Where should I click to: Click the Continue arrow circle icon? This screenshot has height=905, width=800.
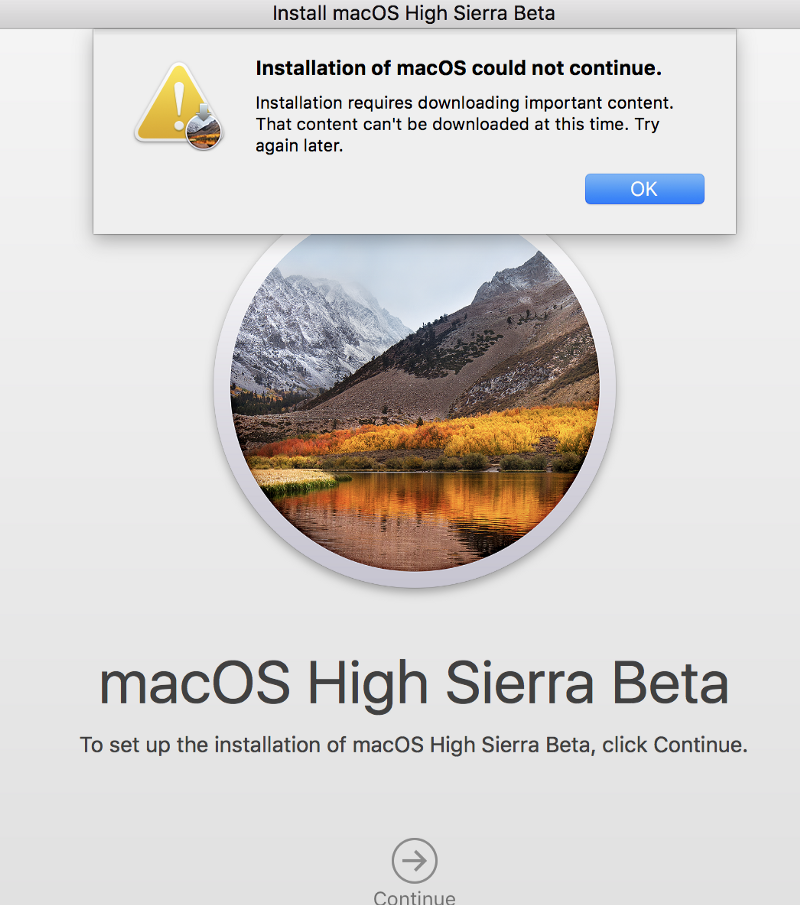tap(414, 861)
